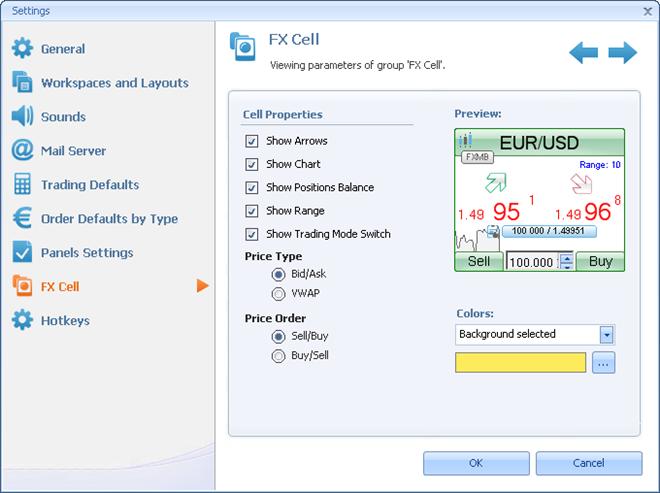Toggle the Show Chart checkbox
The height and width of the screenshot is (493, 660).
click(x=252, y=164)
